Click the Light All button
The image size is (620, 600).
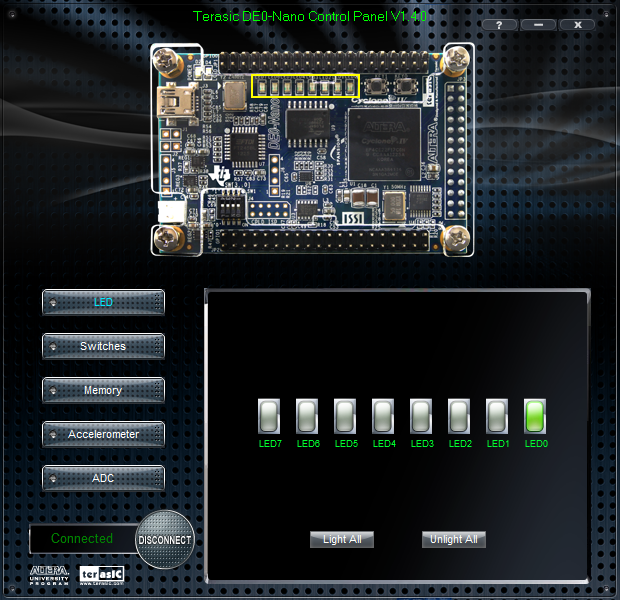click(x=342, y=539)
